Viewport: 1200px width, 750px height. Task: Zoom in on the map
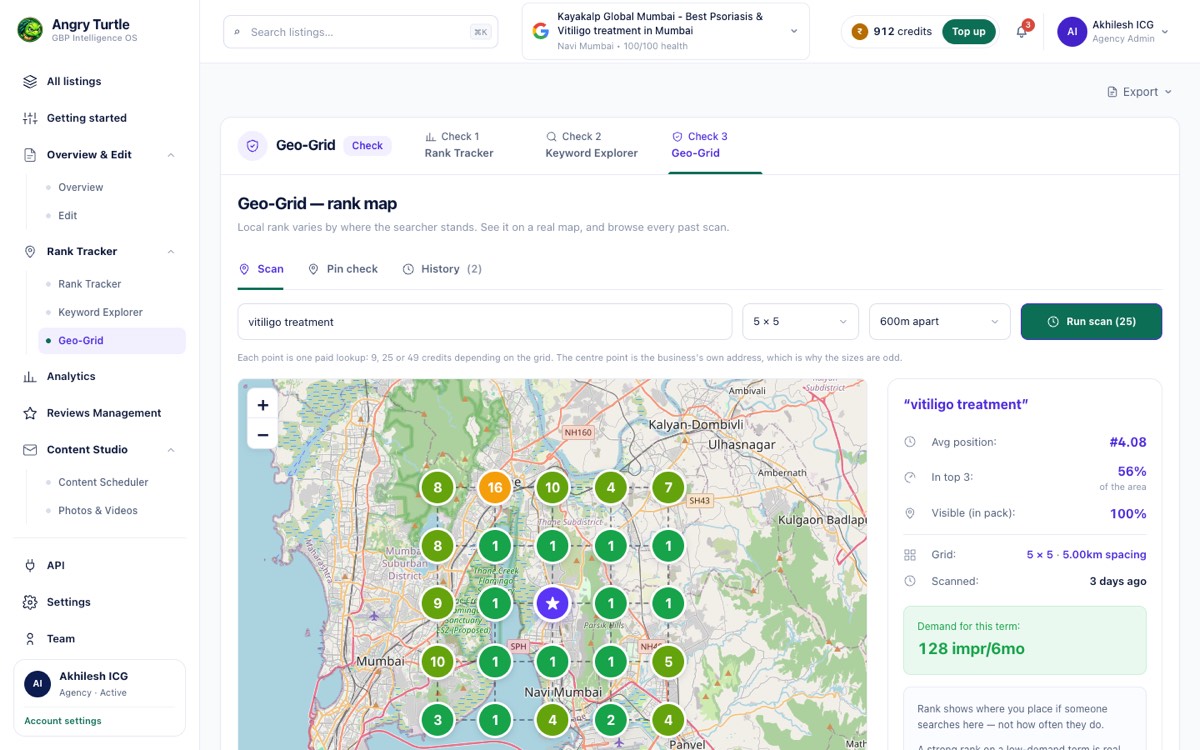click(x=263, y=405)
